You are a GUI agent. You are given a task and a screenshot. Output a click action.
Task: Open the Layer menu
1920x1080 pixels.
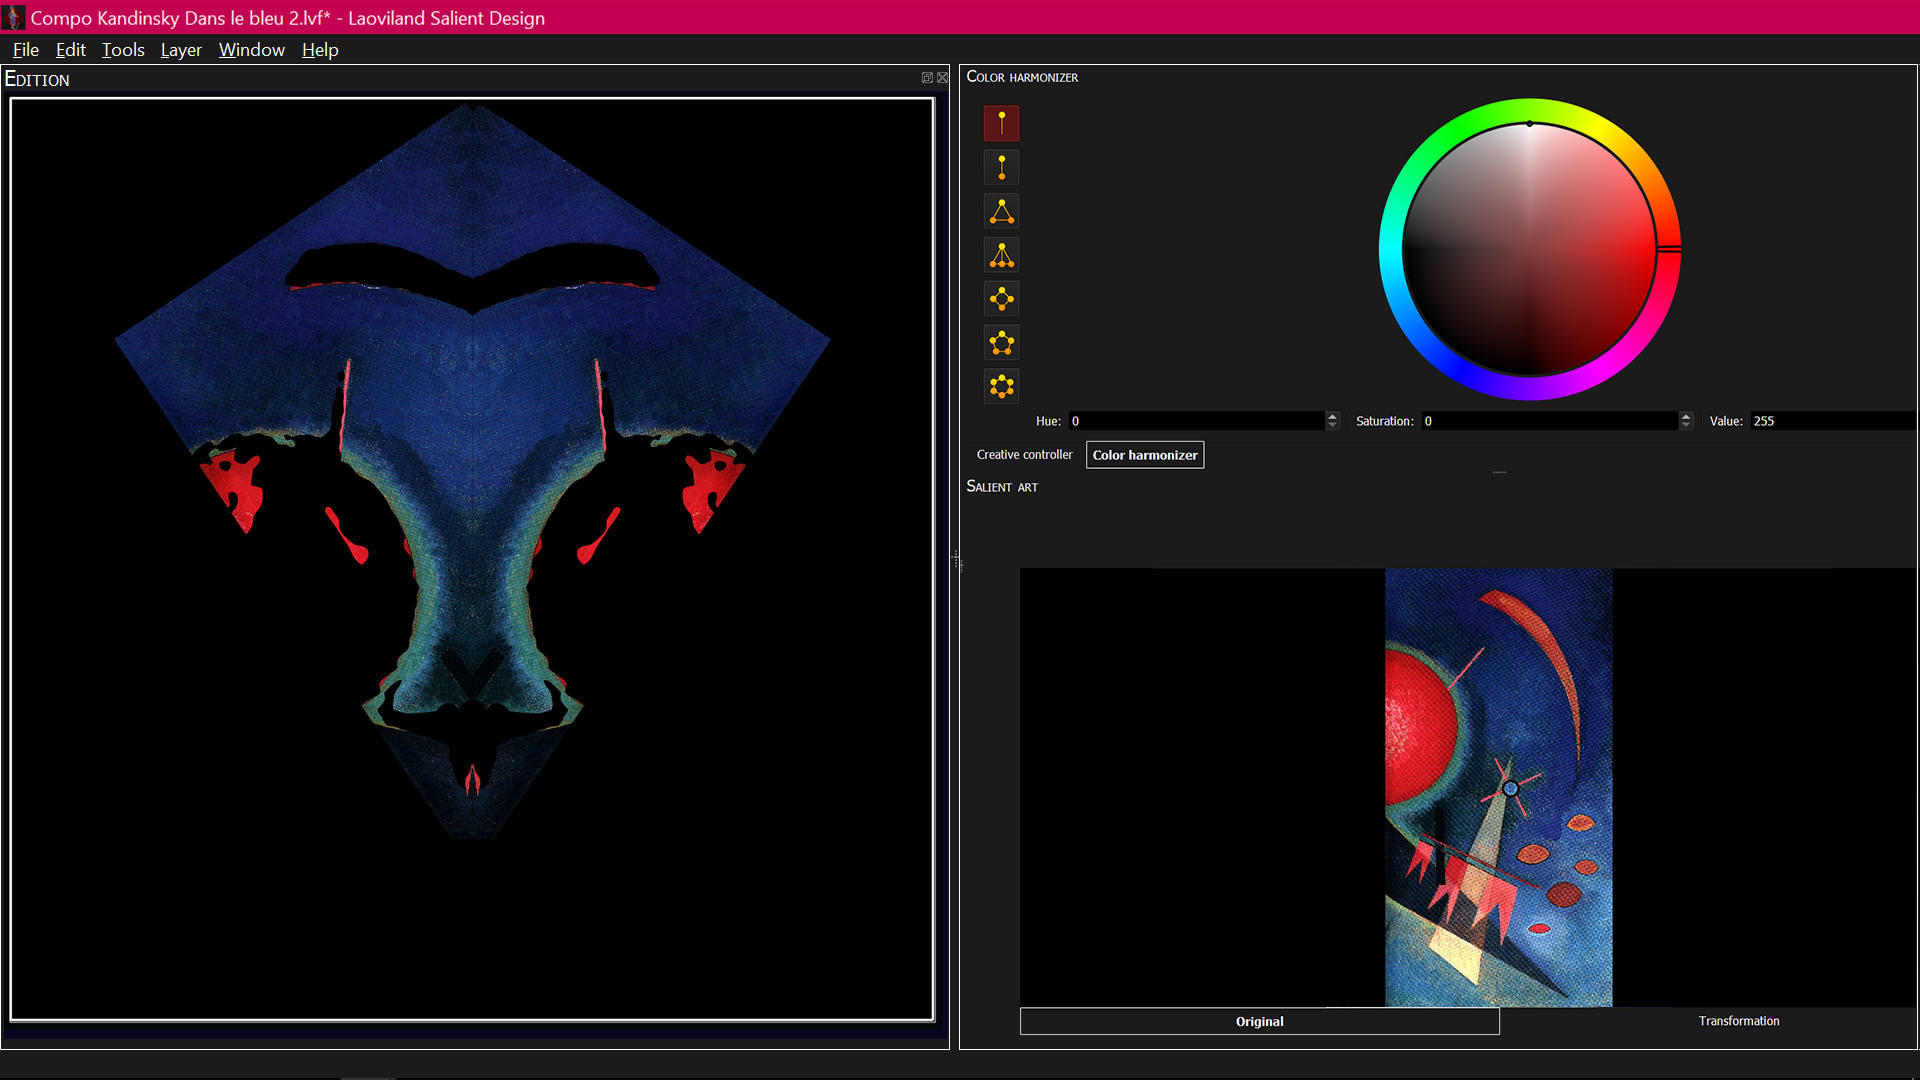[x=179, y=49]
